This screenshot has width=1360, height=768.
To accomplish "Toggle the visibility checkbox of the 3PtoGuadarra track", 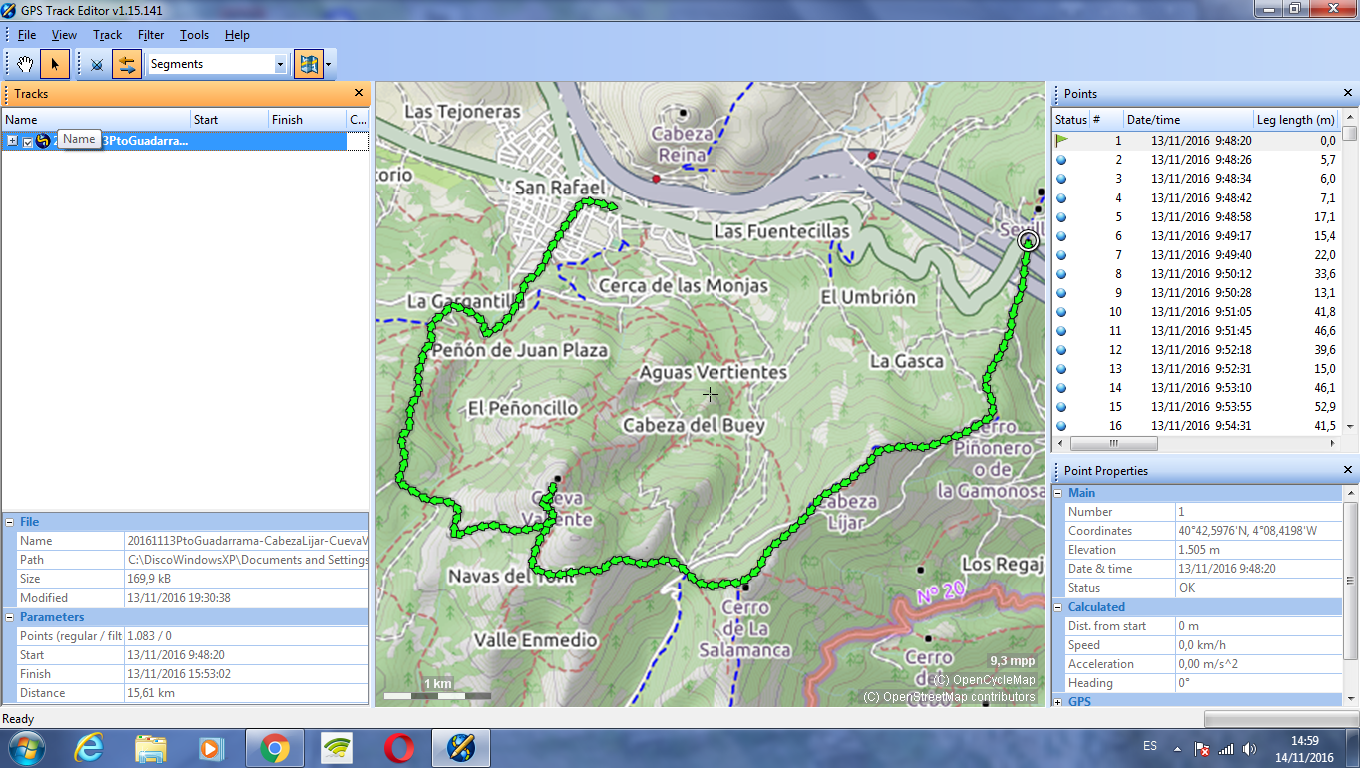I will (28, 141).
